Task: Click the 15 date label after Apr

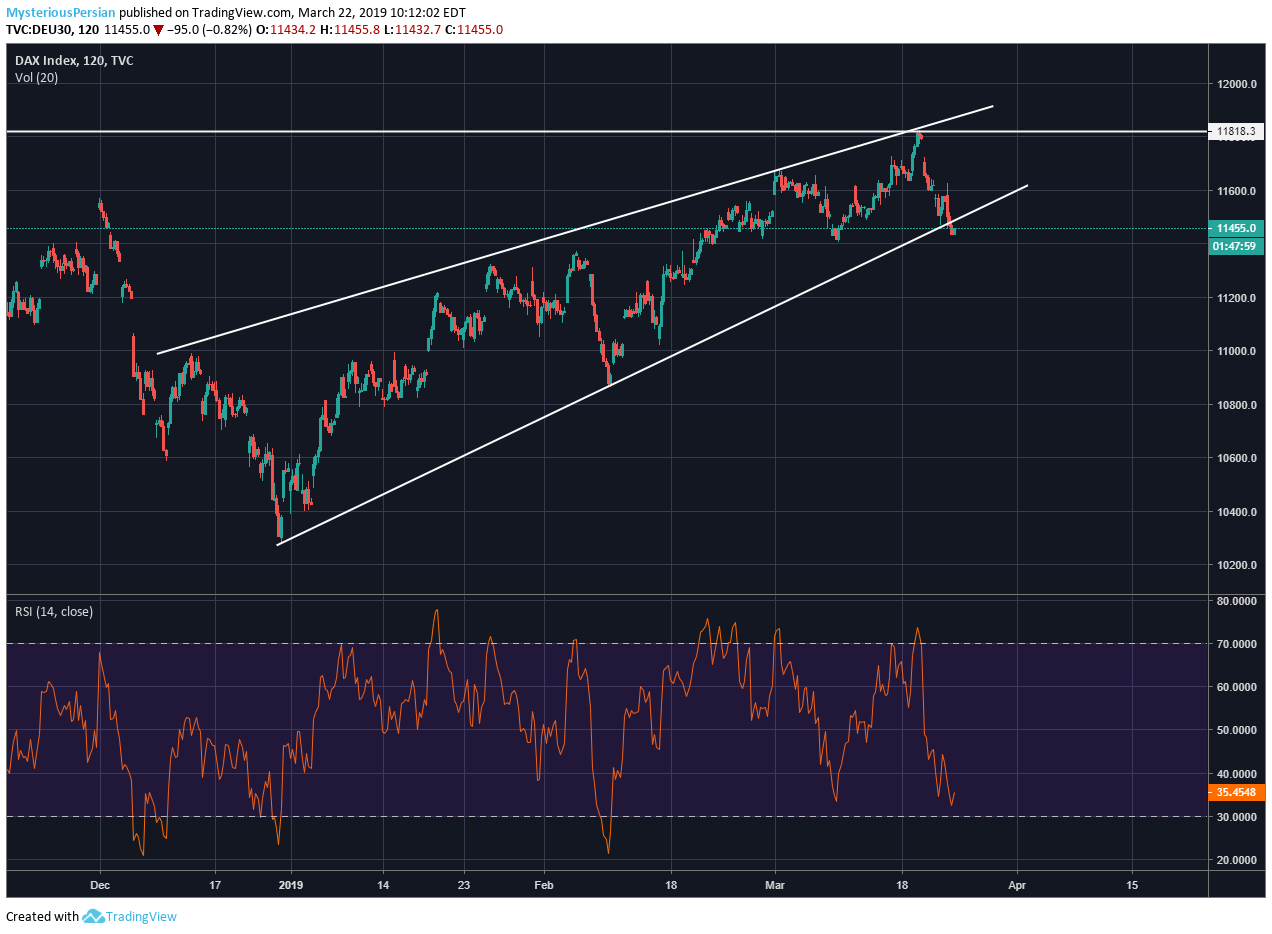Action: pyautogui.click(x=1133, y=885)
